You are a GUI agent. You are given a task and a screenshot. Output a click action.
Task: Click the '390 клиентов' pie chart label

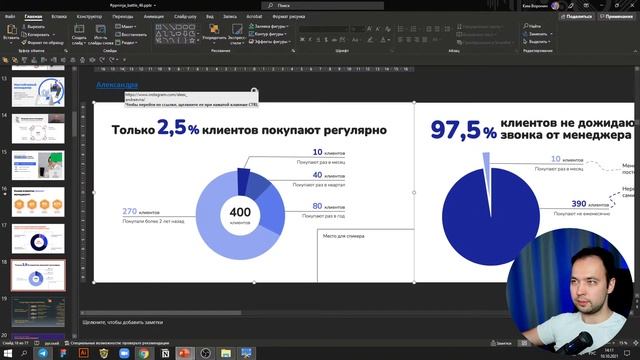coord(590,204)
